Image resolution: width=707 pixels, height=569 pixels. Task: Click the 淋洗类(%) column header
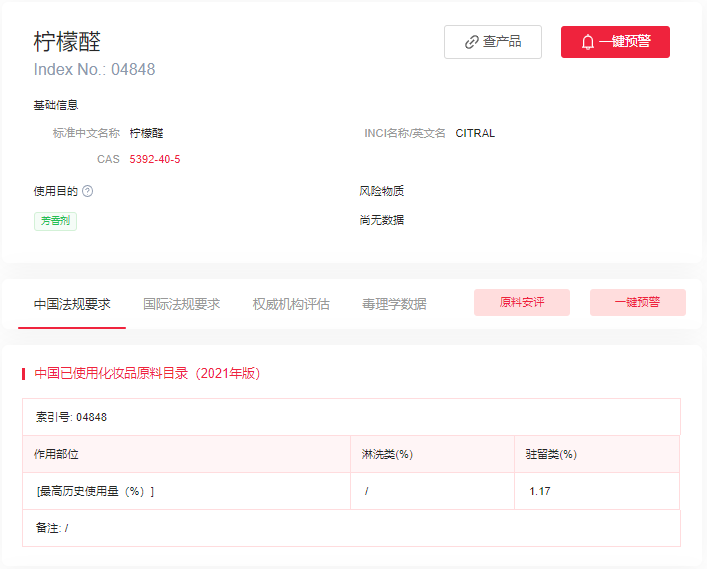(x=387, y=454)
